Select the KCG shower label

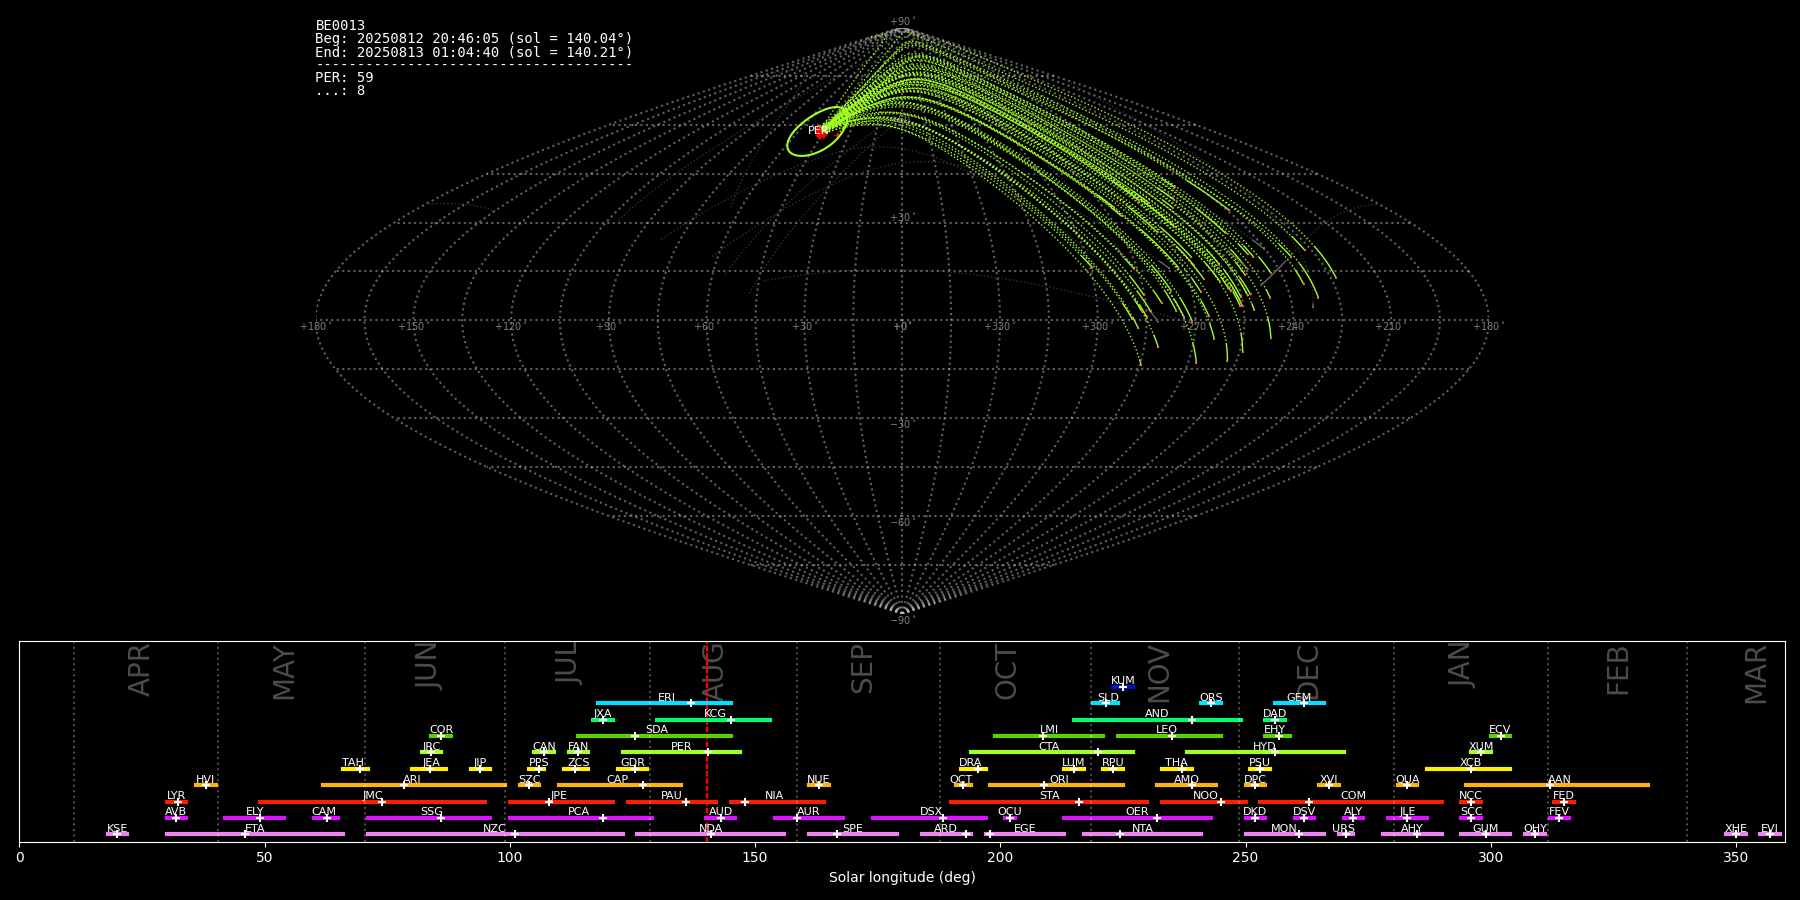coord(715,713)
